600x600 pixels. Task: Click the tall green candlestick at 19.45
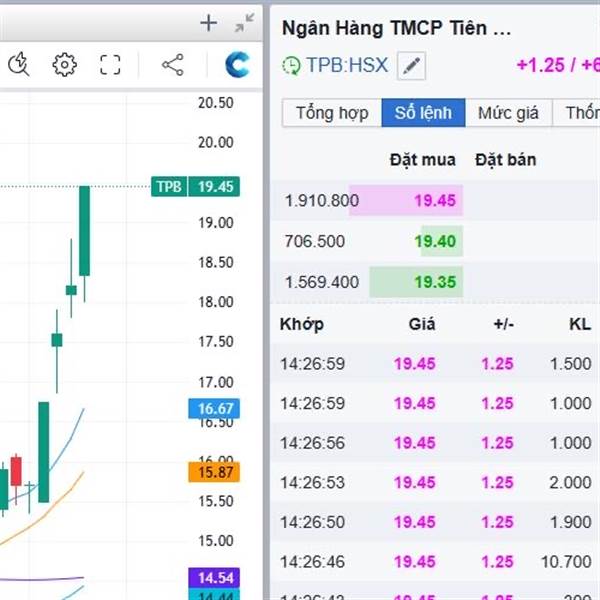[x=85, y=231]
